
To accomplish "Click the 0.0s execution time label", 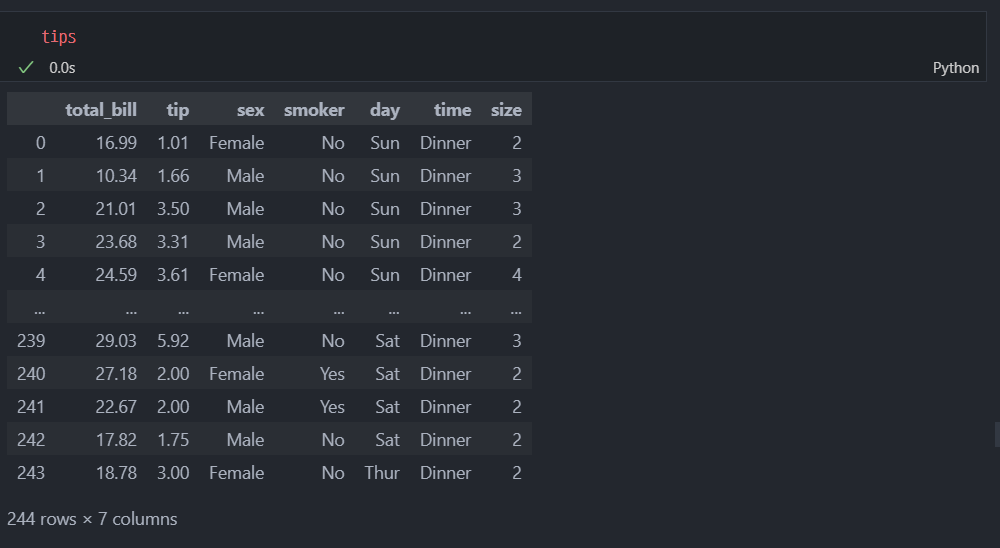I will [x=62, y=68].
